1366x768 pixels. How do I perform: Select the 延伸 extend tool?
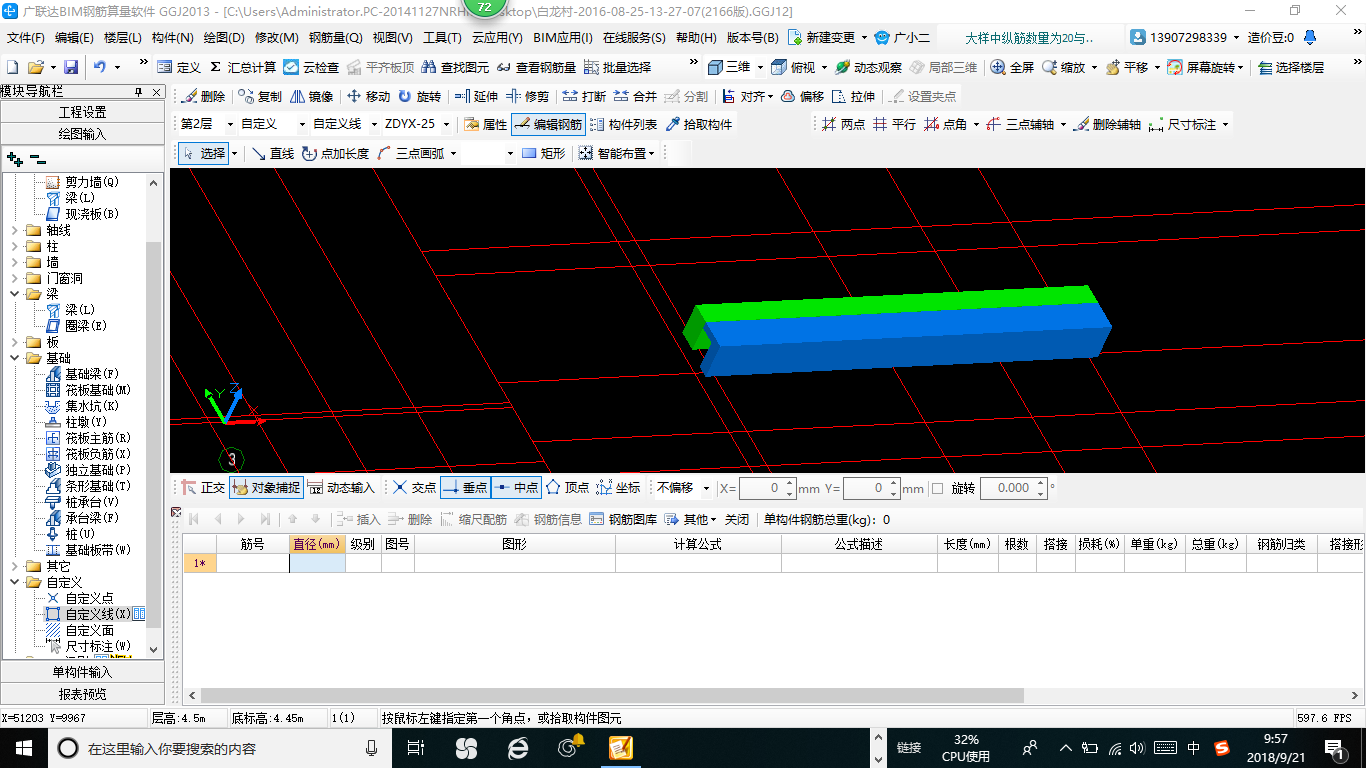[476, 97]
